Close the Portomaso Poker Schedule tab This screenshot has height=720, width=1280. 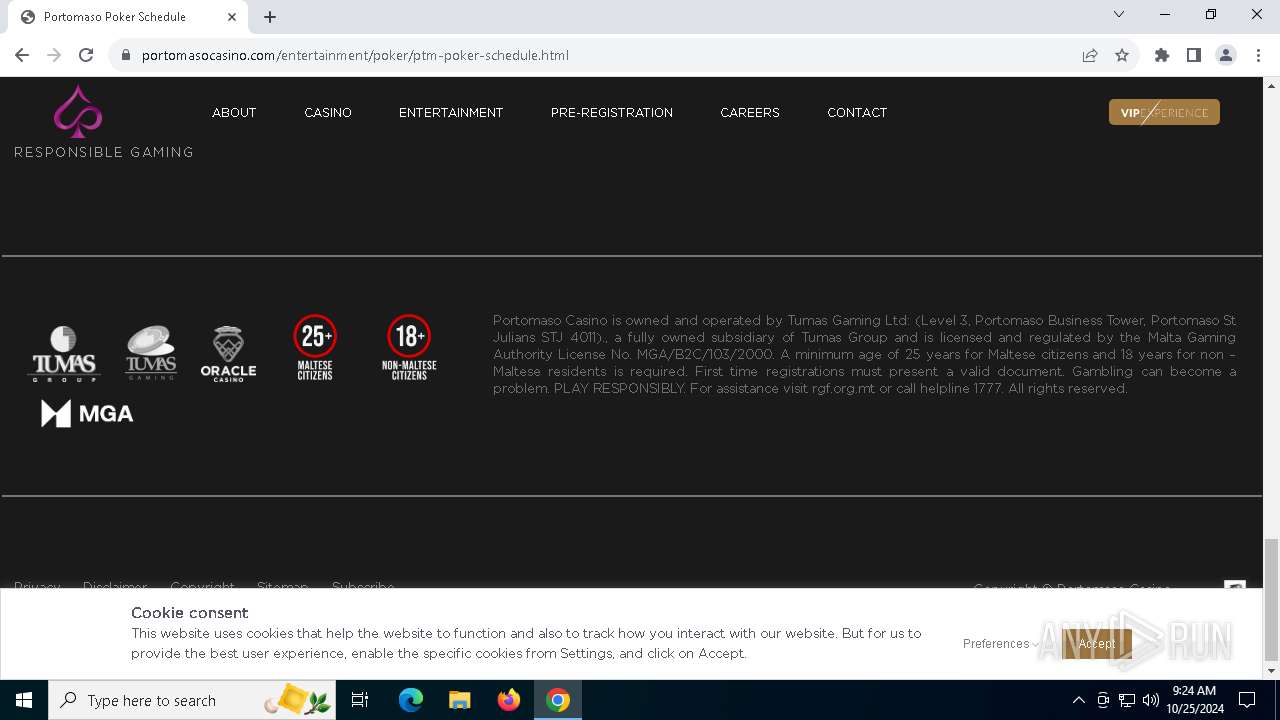click(232, 17)
